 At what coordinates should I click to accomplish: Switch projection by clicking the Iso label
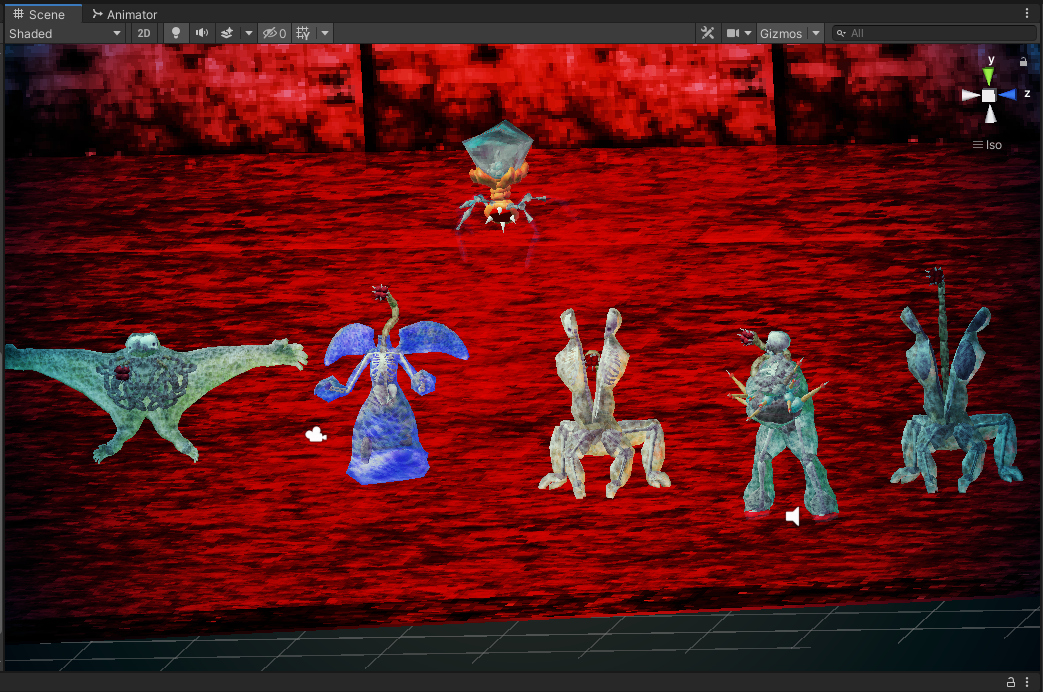point(988,145)
